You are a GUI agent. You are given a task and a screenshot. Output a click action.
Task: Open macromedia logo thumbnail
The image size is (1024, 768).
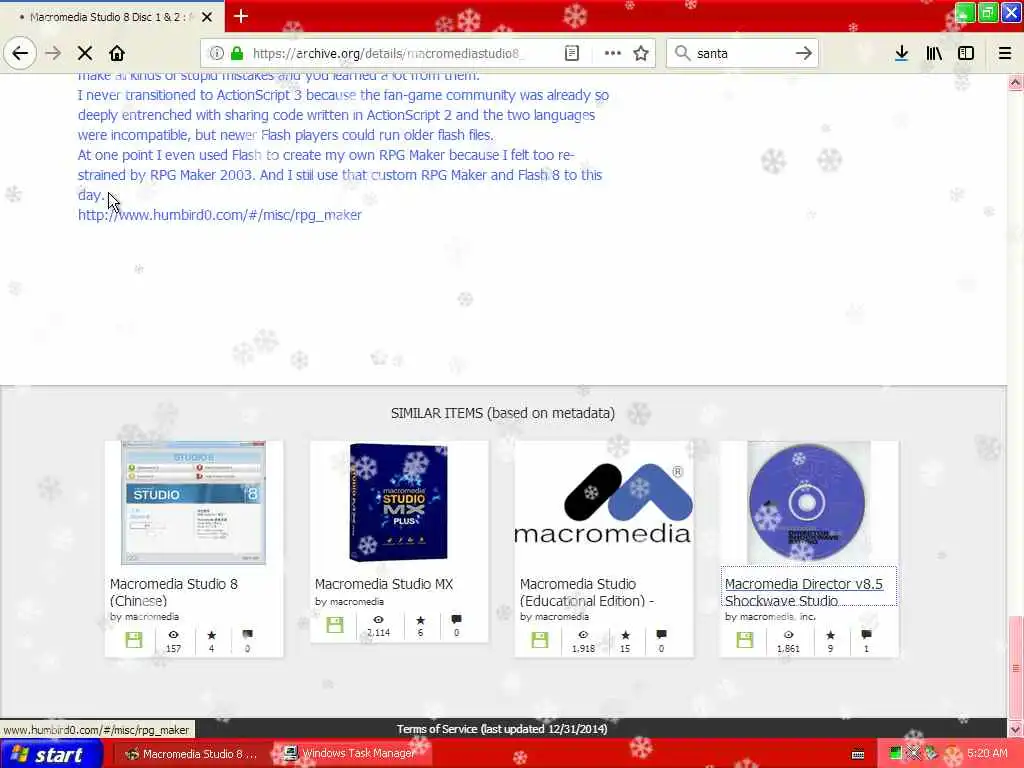point(603,503)
